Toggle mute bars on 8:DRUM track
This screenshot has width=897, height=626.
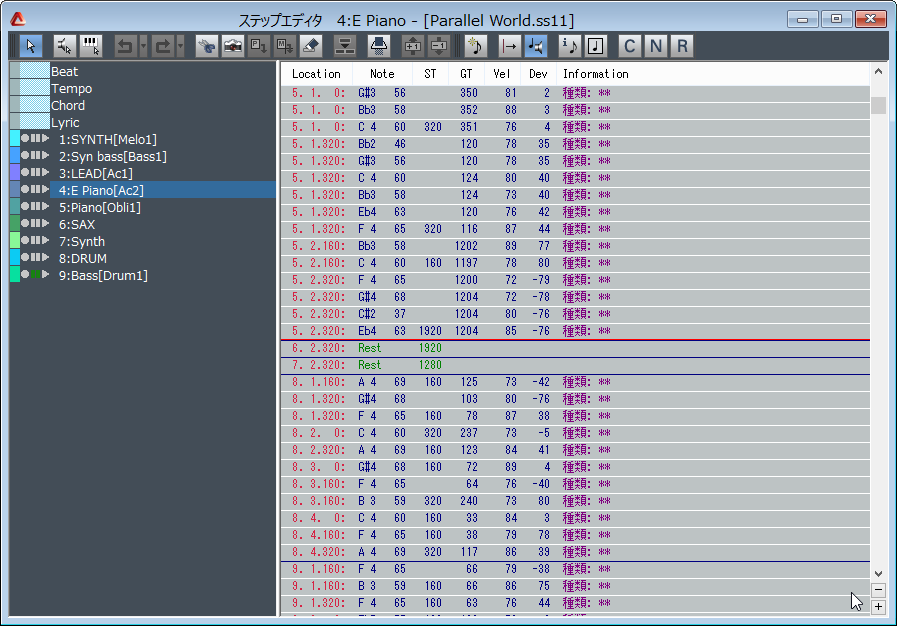[35, 257]
